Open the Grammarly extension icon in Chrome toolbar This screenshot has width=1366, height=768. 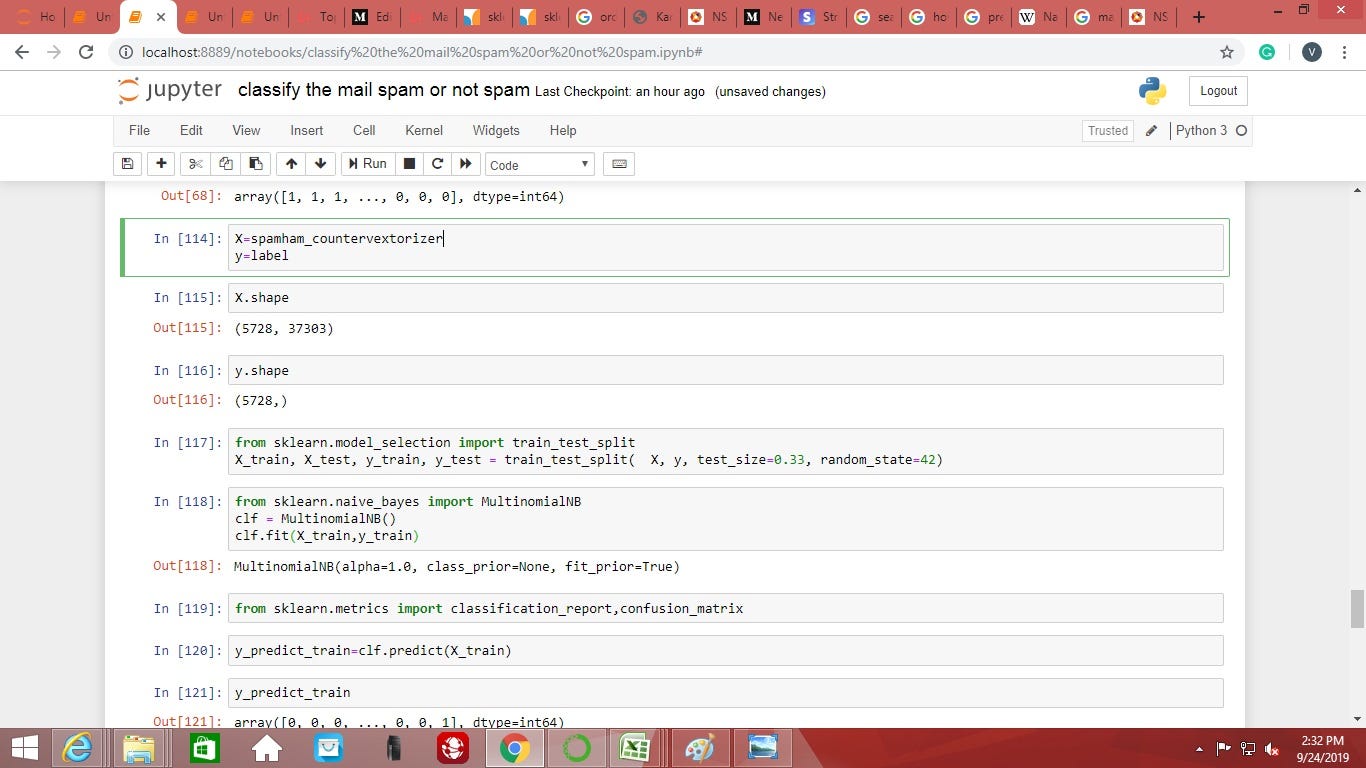(x=1268, y=52)
